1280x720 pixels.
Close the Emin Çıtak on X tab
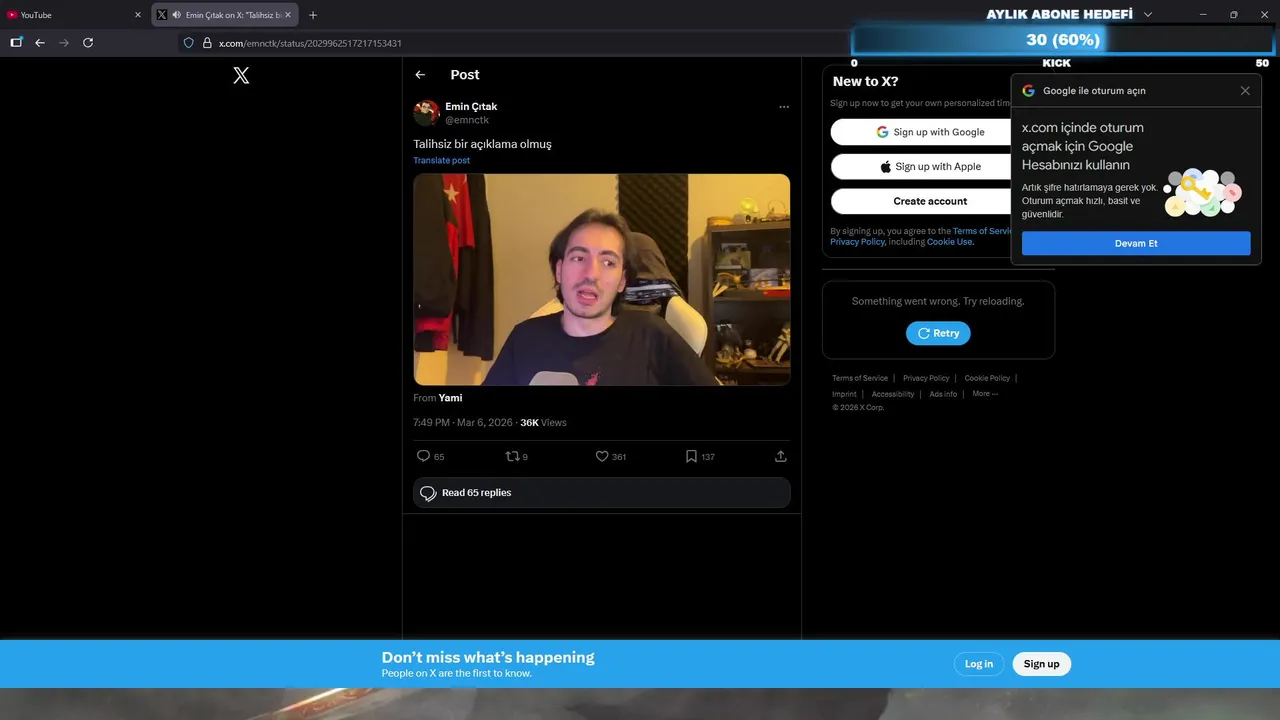pos(288,15)
